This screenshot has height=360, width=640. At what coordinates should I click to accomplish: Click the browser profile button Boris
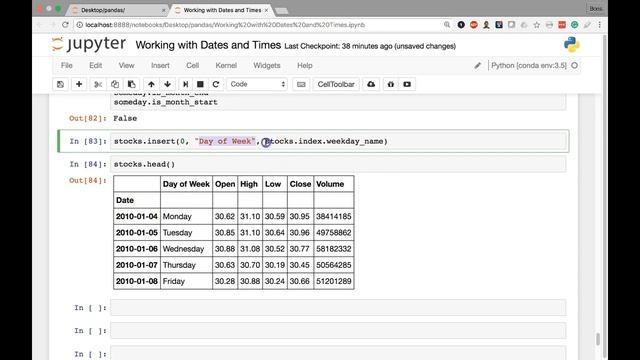click(596, 9)
